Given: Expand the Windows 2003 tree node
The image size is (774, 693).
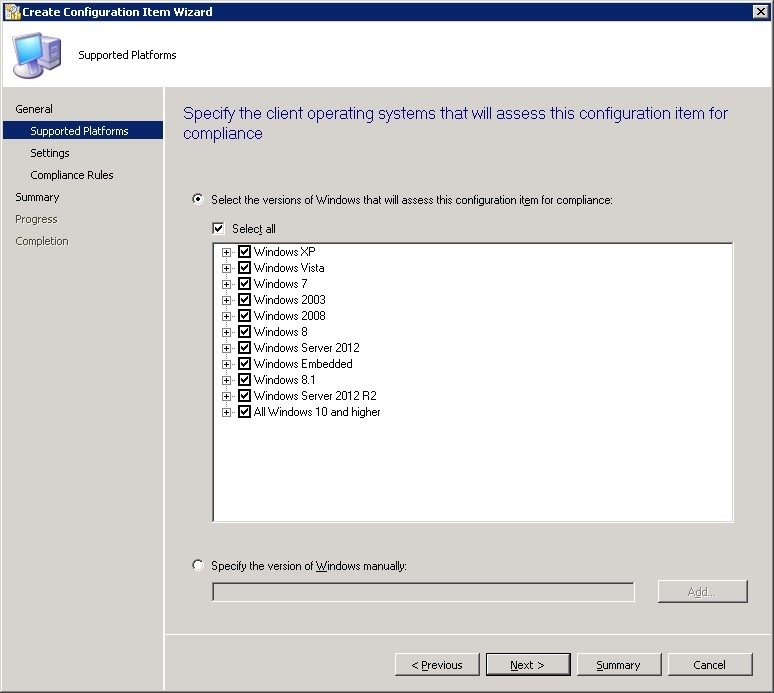Looking at the screenshot, I should click(x=226, y=300).
